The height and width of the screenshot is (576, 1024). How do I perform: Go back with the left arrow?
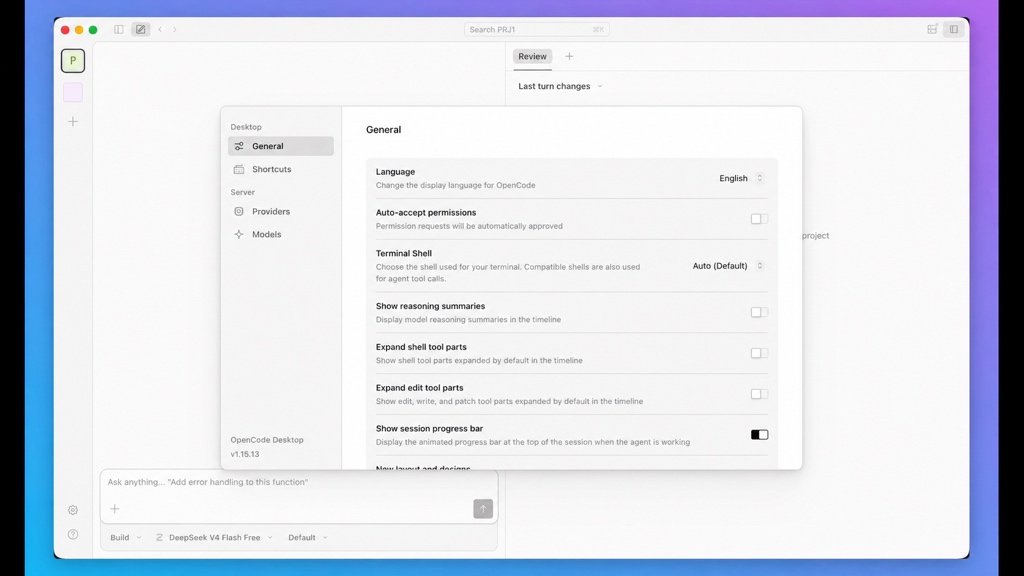tap(160, 29)
